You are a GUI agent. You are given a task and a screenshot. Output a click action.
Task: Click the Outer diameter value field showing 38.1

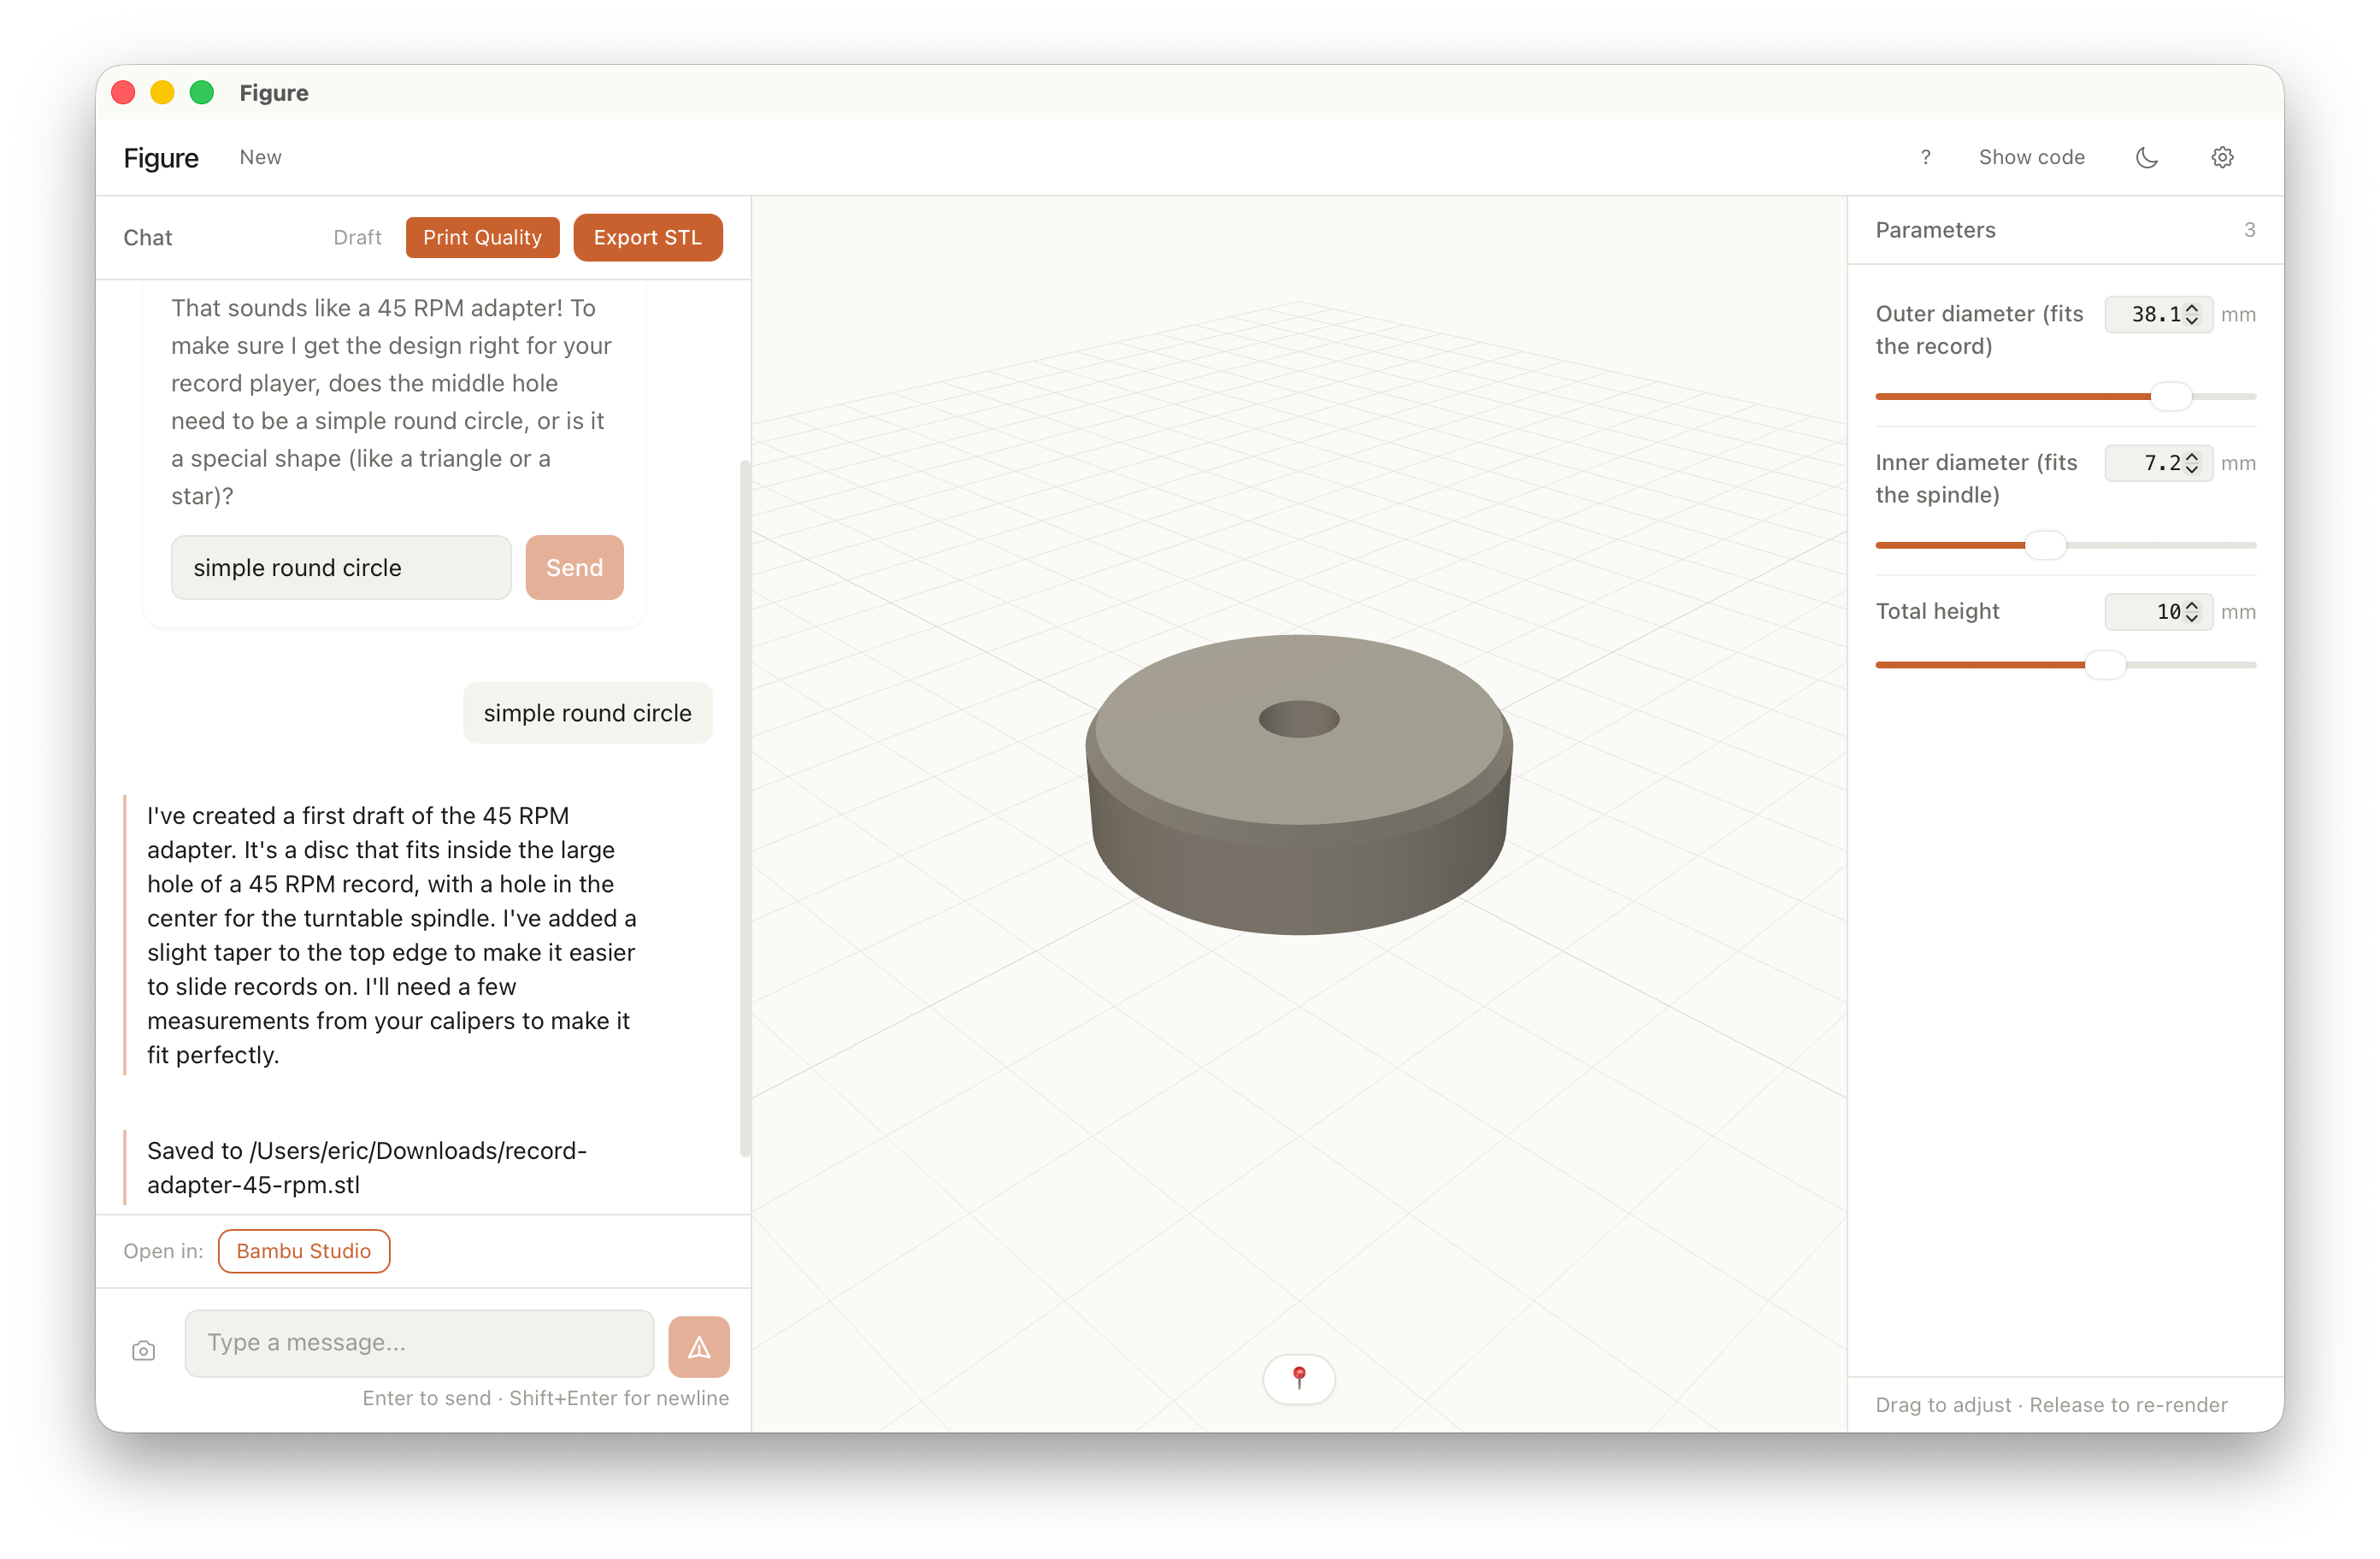click(2158, 314)
